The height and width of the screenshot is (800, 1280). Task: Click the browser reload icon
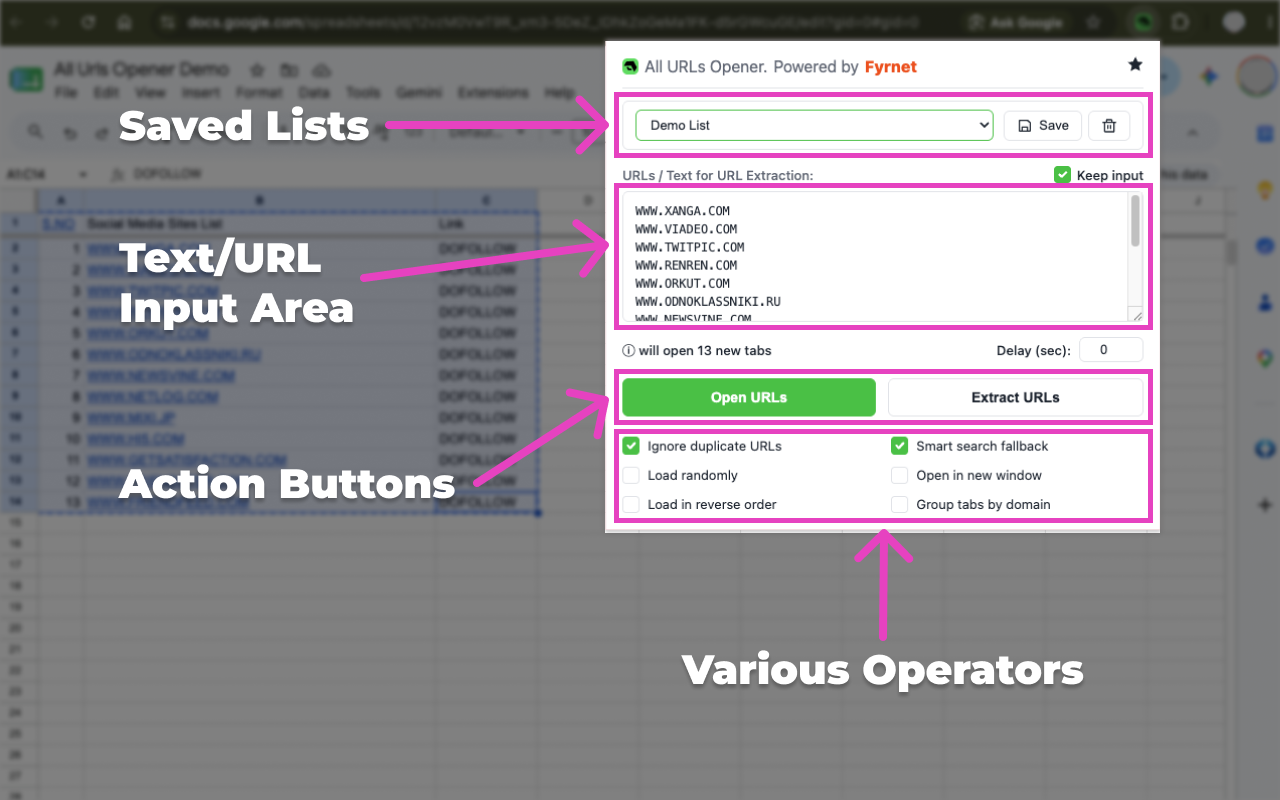[x=89, y=22]
